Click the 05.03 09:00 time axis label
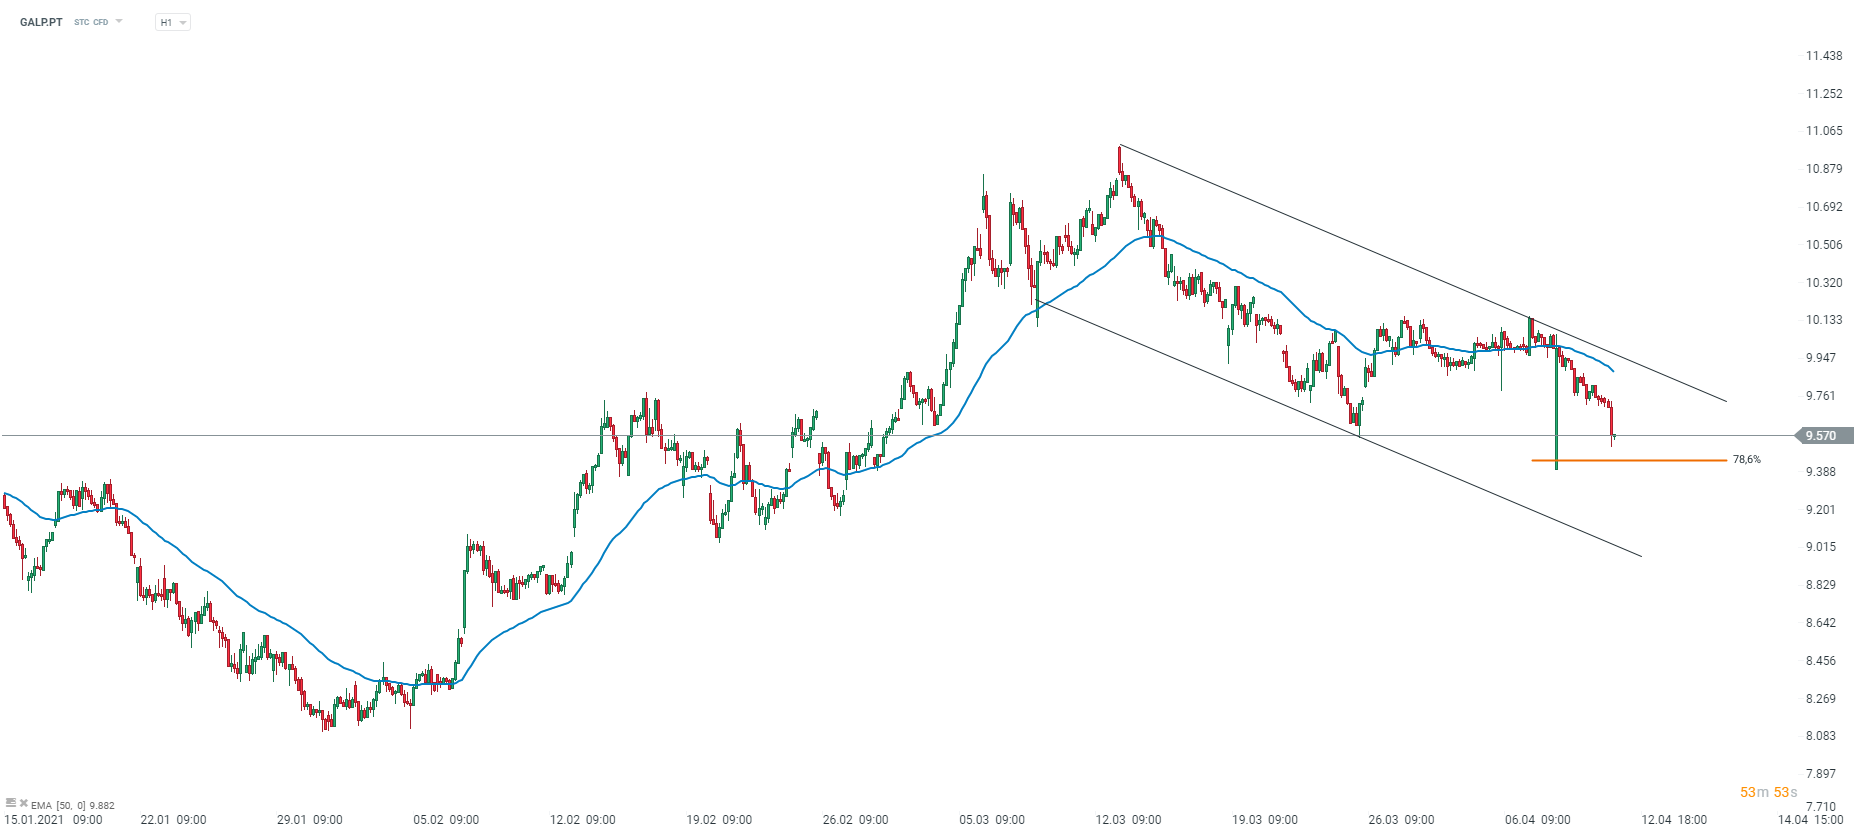The width and height of the screenshot is (1866, 837). pos(991,820)
